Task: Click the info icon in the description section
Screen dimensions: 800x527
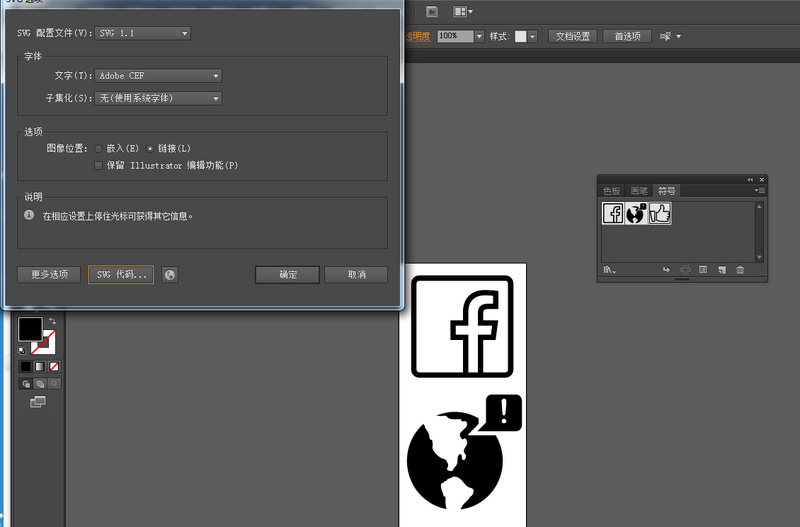Action: coord(29,215)
